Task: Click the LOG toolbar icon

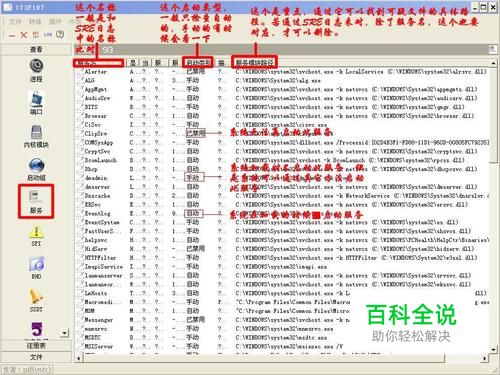Action: (48, 34)
